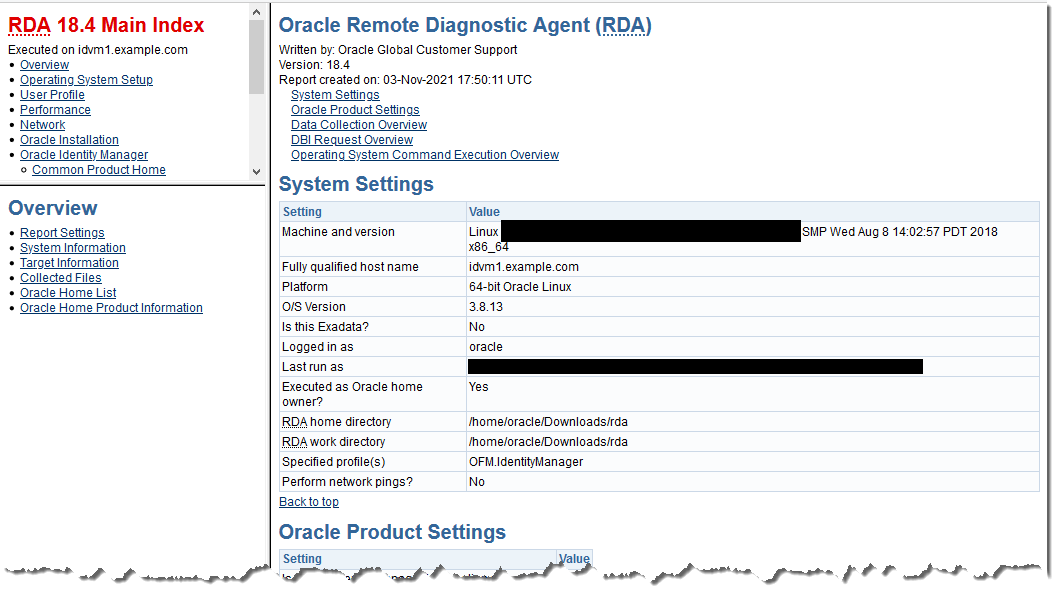Click the Overview heading in left frame
Screen dimensions: 1057x600
pos(53,208)
